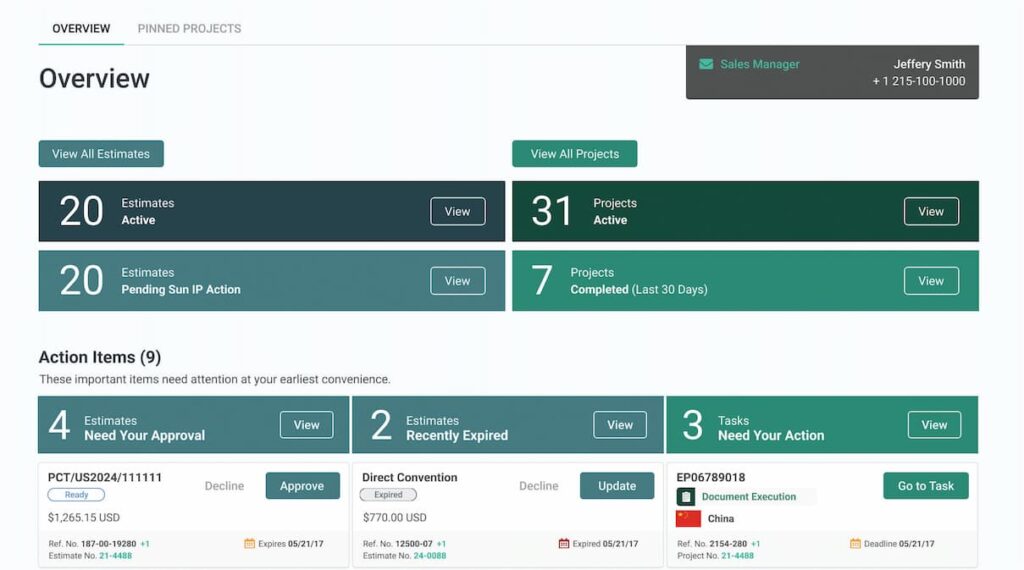
Task: Open estimate number 21-4488 link
Action: click(x=115, y=556)
